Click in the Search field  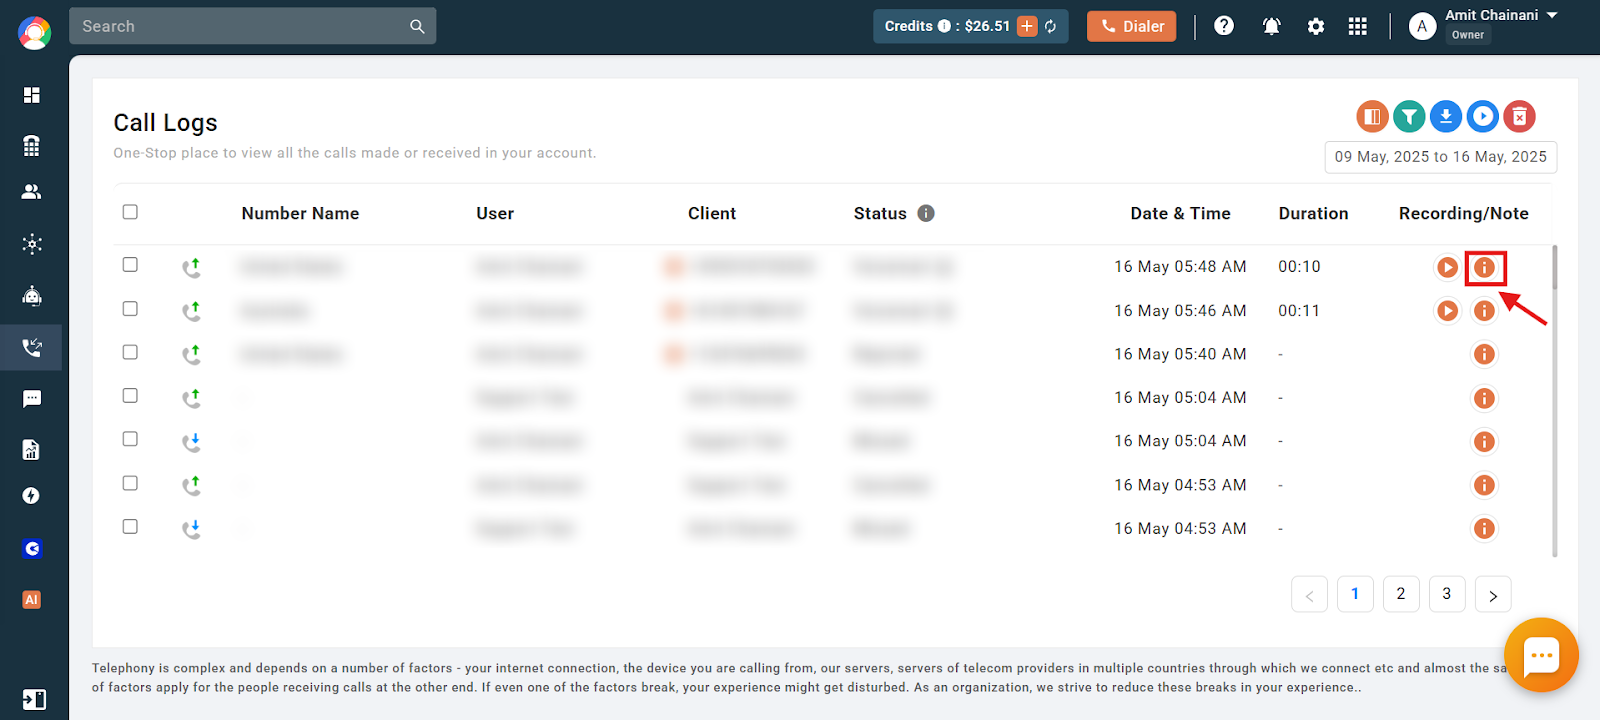point(240,26)
